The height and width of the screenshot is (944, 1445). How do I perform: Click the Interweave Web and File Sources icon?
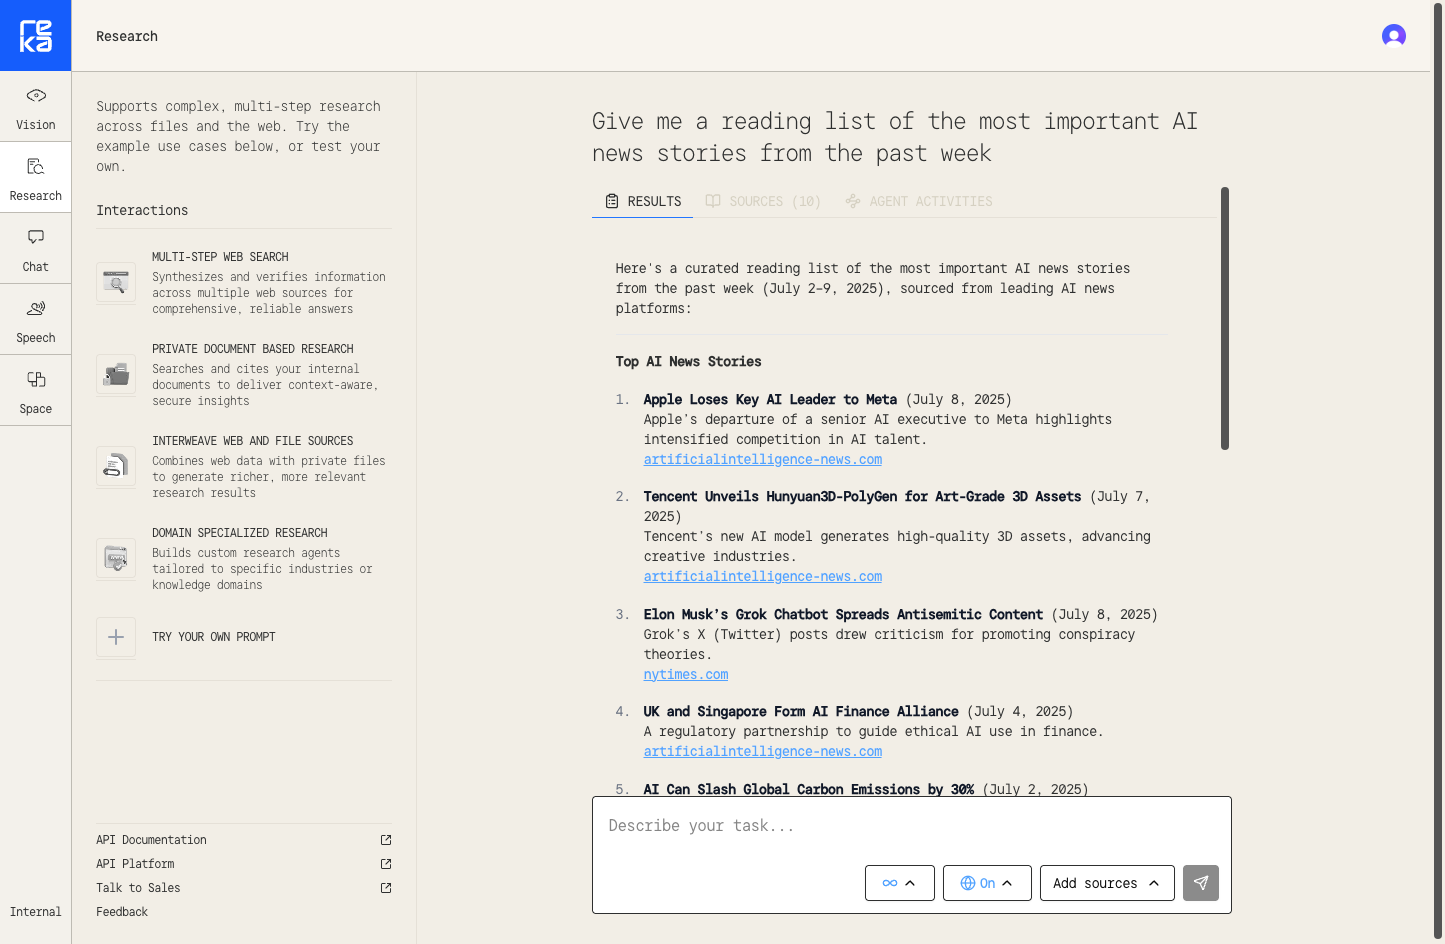tap(116, 467)
